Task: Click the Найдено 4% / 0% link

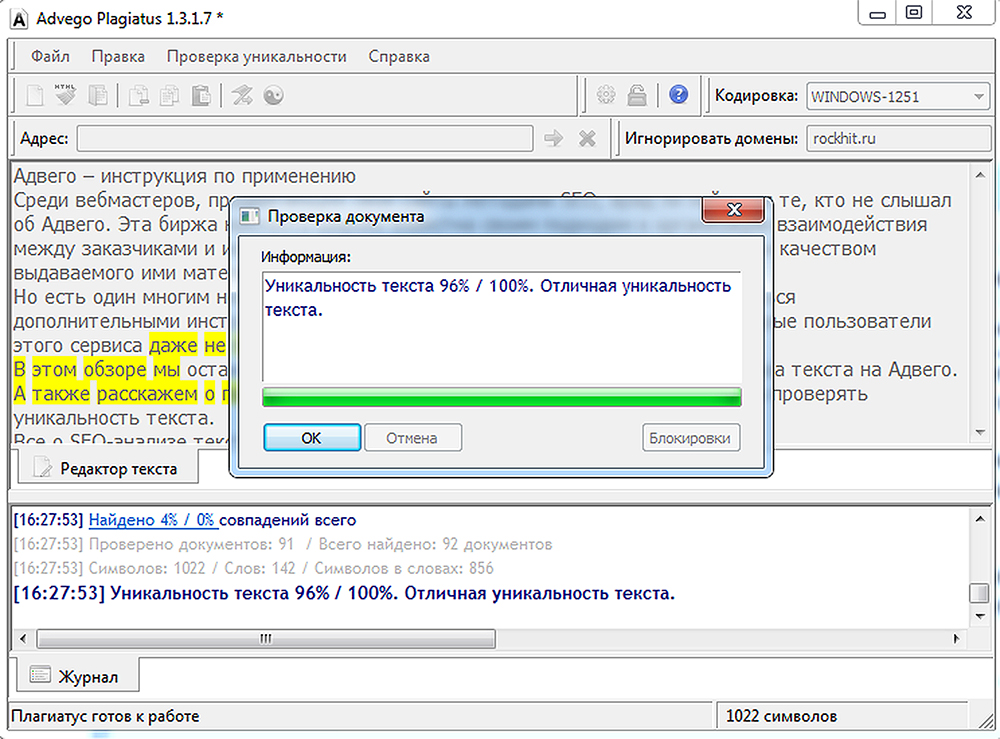Action: [152, 520]
